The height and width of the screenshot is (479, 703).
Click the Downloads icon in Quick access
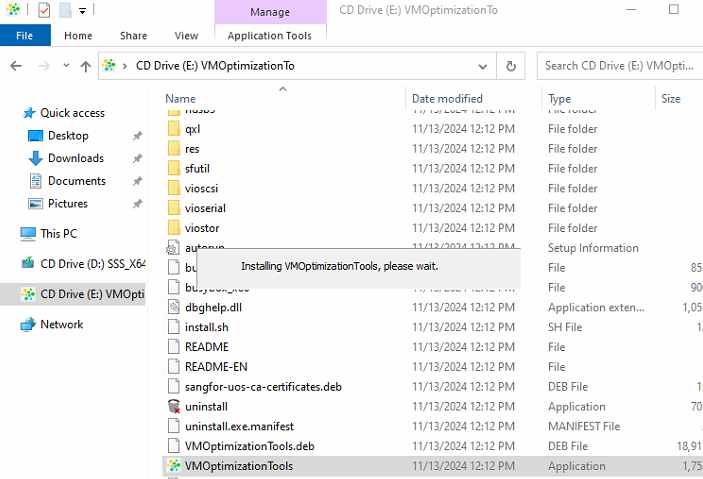point(35,158)
